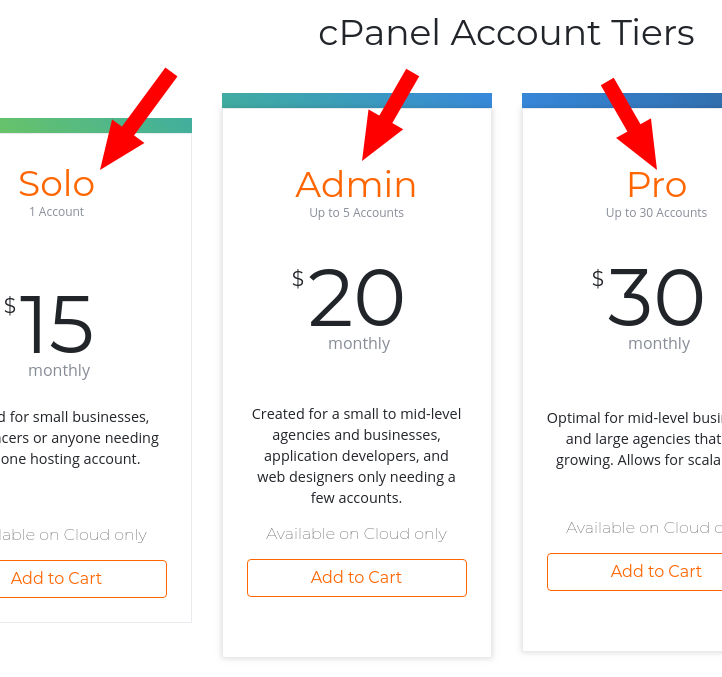This screenshot has height=677, width=722.
Task: Select the Pro tier heading
Action: 657,185
